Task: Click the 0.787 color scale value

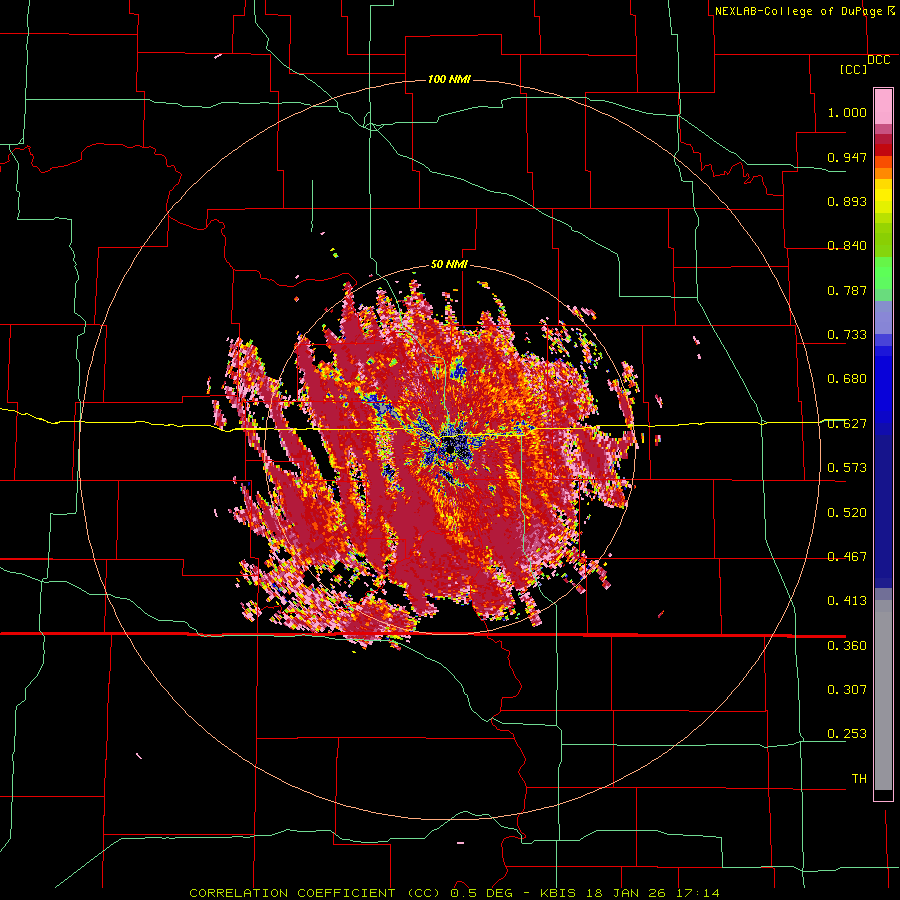Action: 847,290
